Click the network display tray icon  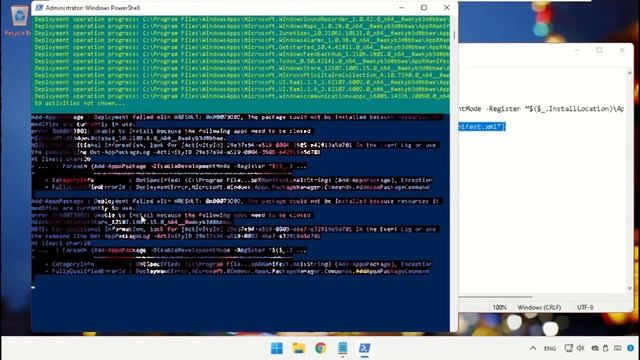click(568, 348)
